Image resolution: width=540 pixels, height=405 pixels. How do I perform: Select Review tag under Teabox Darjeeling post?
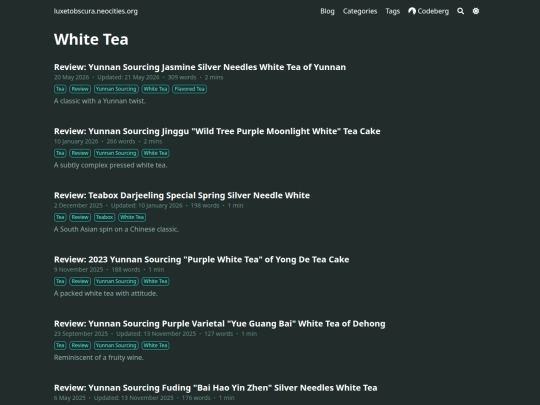pyautogui.click(x=80, y=217)
